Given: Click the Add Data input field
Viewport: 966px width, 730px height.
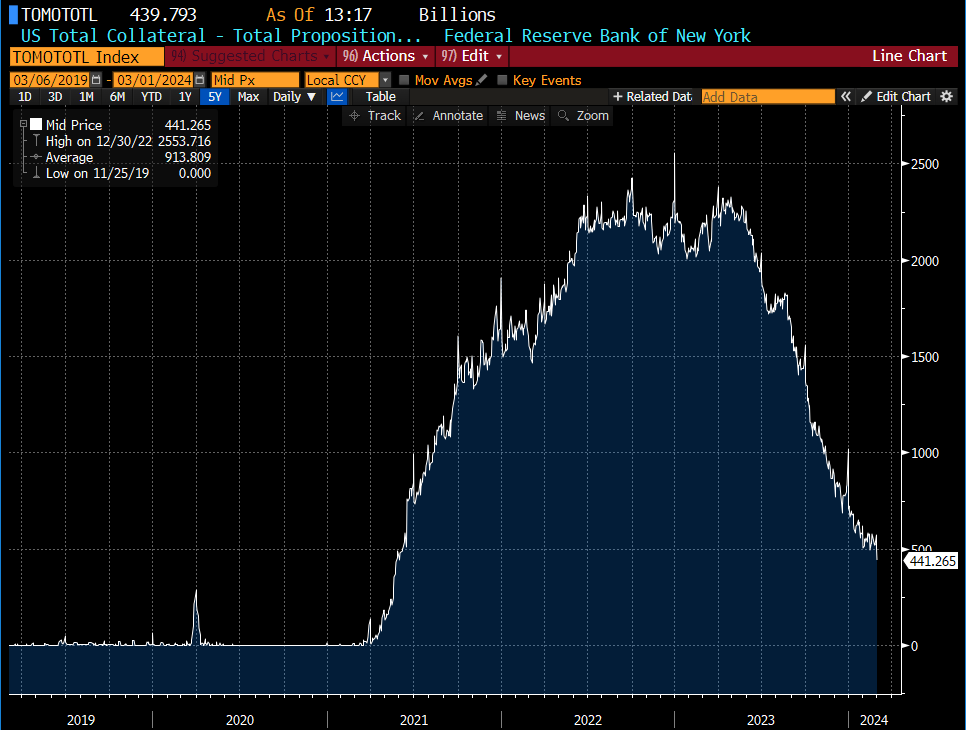Looking at the screenshot, I should click(x=768, y=97).
